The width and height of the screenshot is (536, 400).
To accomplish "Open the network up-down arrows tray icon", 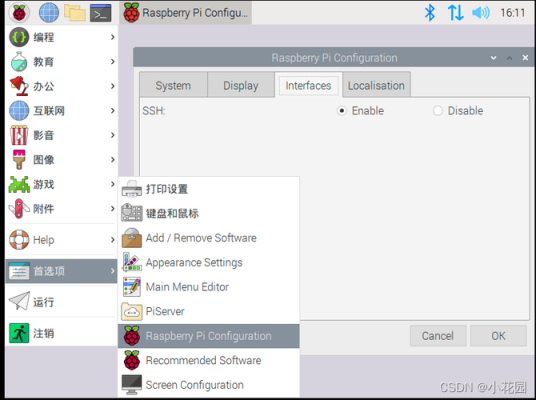I will point(456,13).
